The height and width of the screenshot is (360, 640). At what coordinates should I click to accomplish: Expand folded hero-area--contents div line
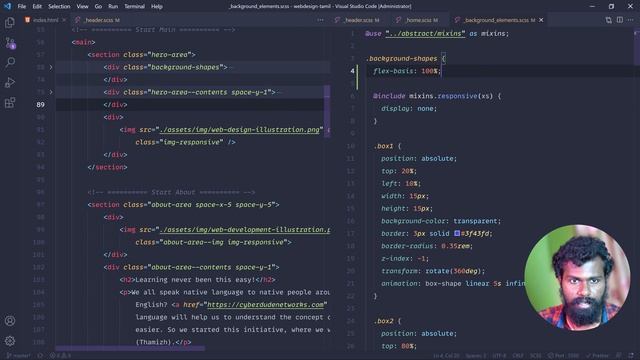(x=51, y=92)
